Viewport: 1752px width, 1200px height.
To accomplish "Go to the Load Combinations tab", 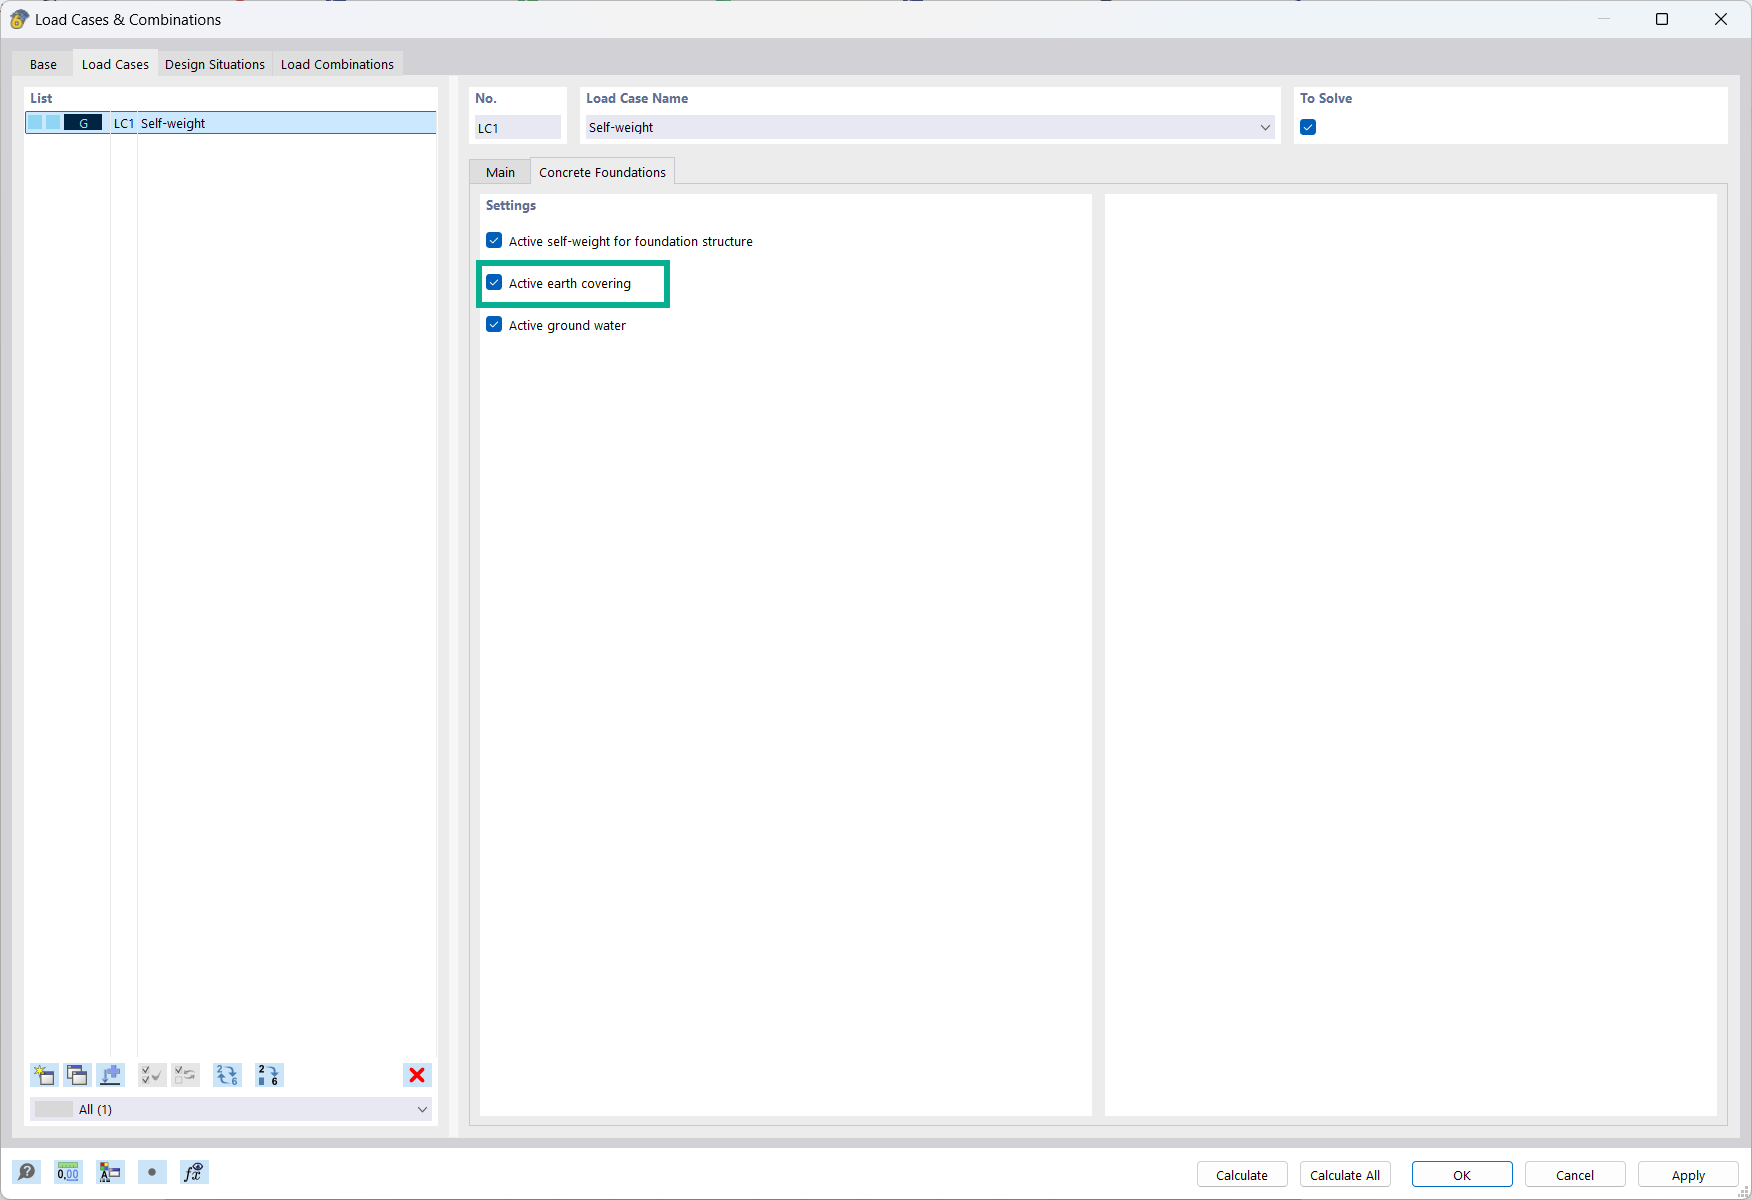I will pos(337,64).
